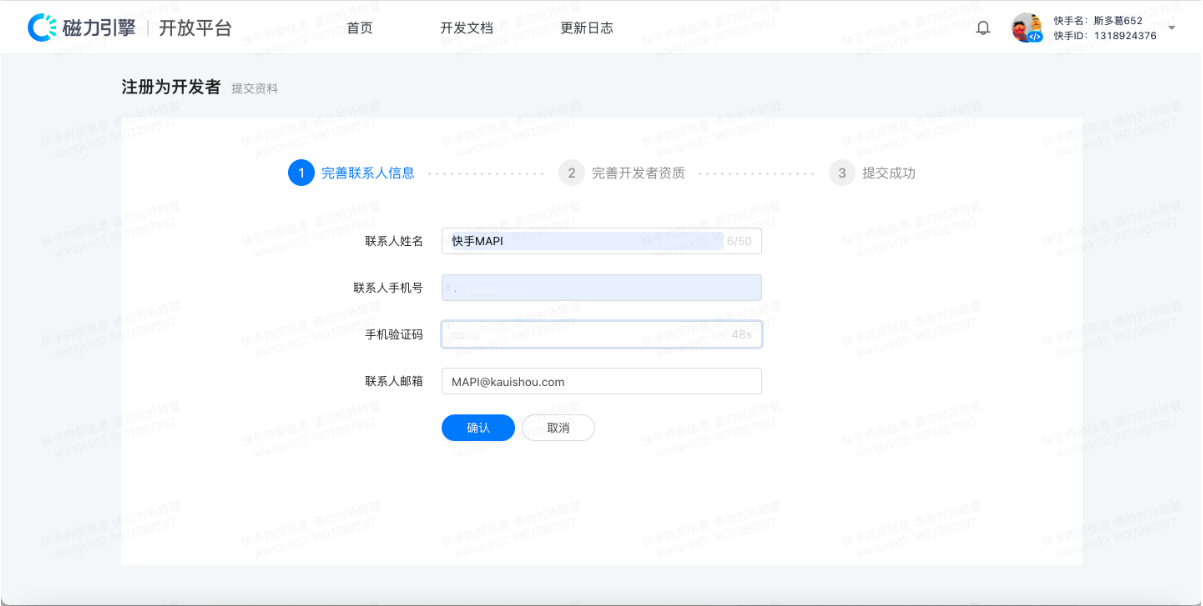Image resolution: width=1203 pixels, height=606 pixels.
Task: Click the 联系人邮箱 email input field
Action: (600, 381)
